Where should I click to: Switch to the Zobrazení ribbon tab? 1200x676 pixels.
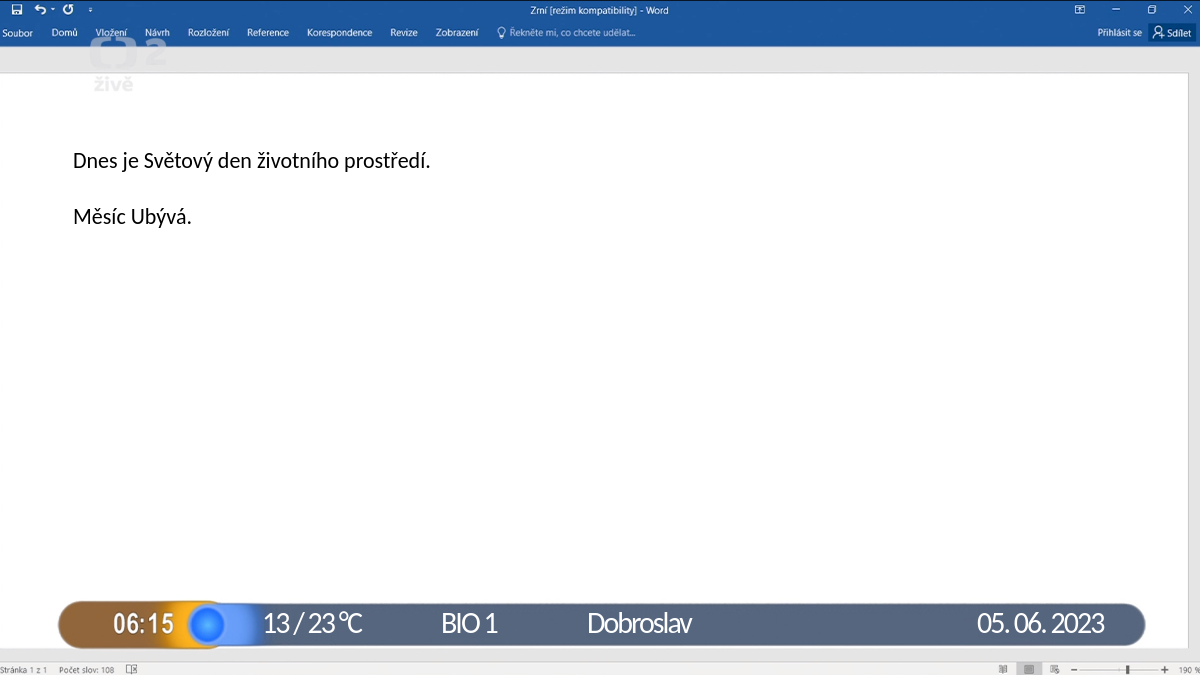457,33
